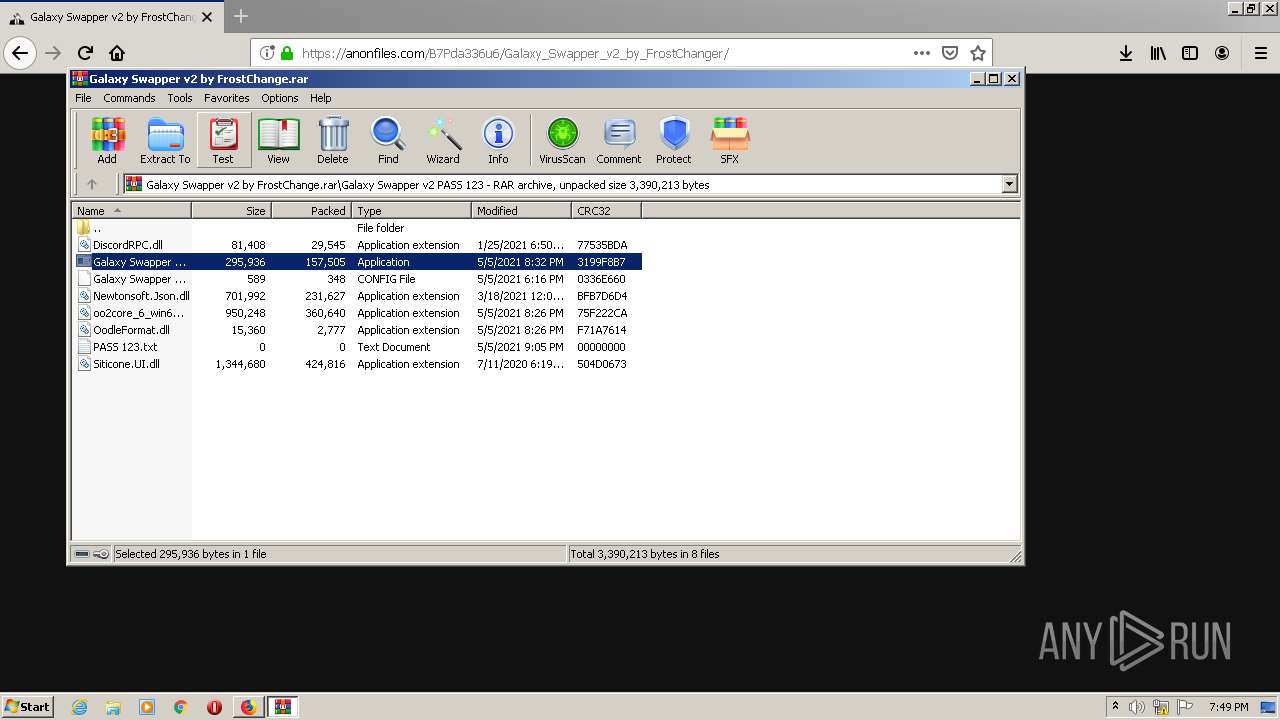The height and width of the screenshot is (720, 1280).
Task: Click the Find magnifier icon
Action: (388, 140)
